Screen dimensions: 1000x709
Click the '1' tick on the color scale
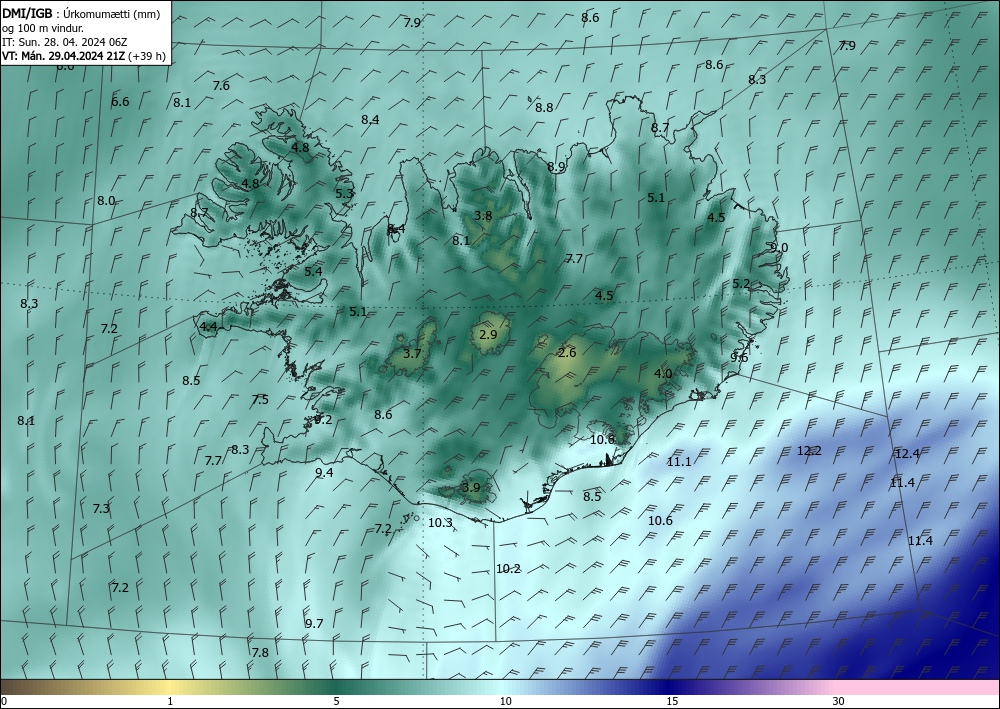[x=170, y=702]
